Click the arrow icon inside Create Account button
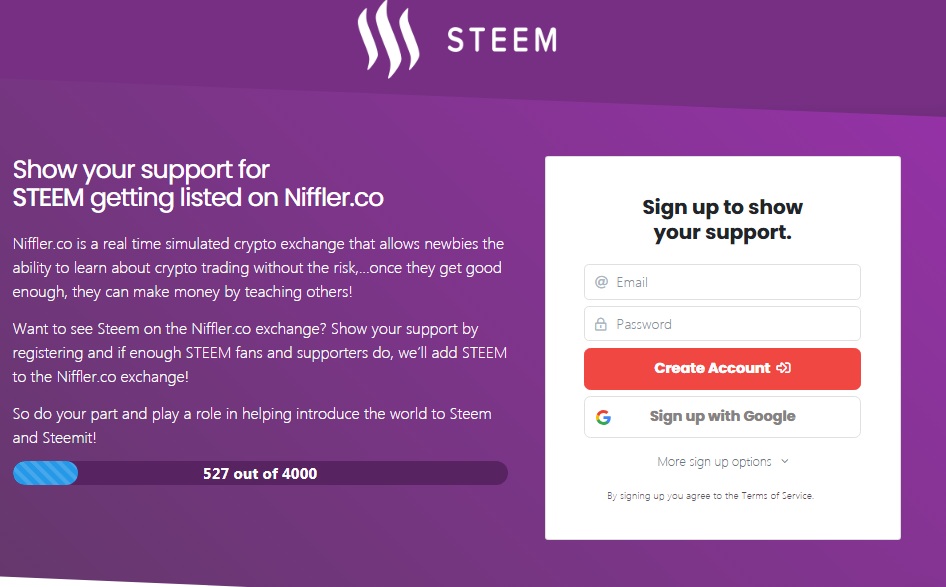Viewport: 946px width, 587px height. coord(783,368)
